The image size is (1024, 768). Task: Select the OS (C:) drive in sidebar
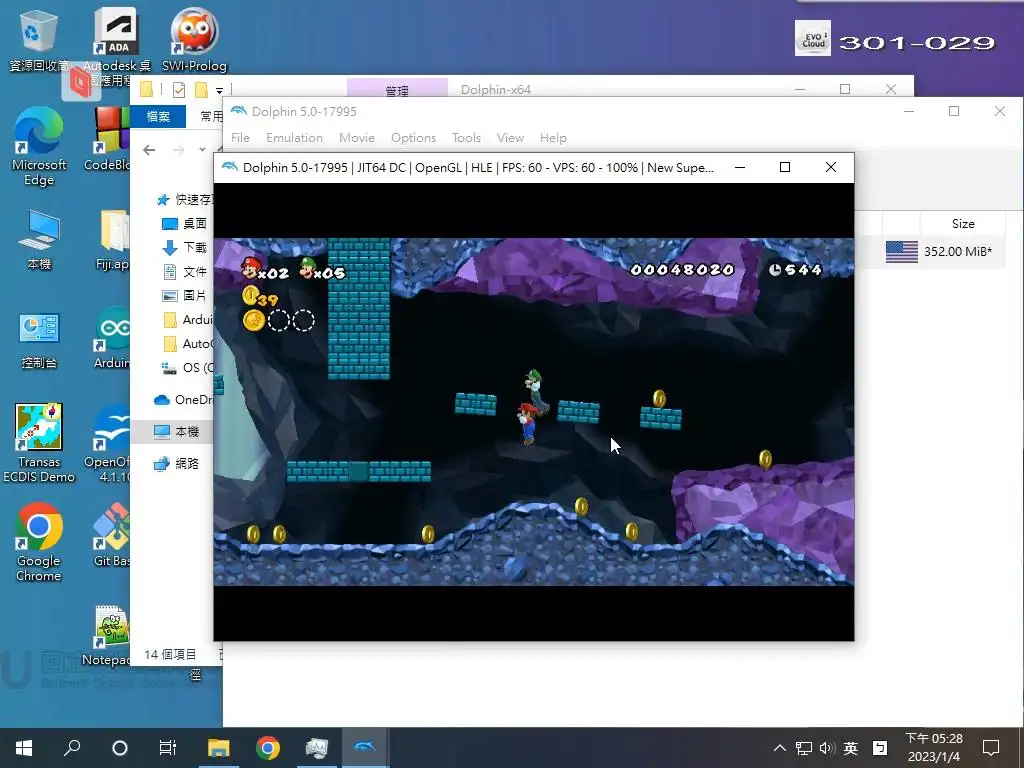click(187, 368)
